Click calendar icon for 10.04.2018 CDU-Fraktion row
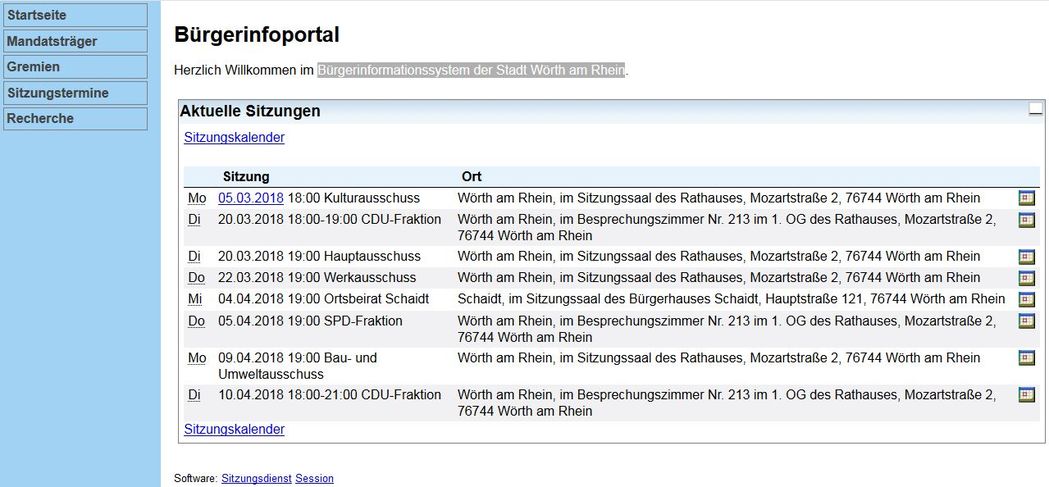This screenshot has height=487, width=1049. pos(1026,395)
